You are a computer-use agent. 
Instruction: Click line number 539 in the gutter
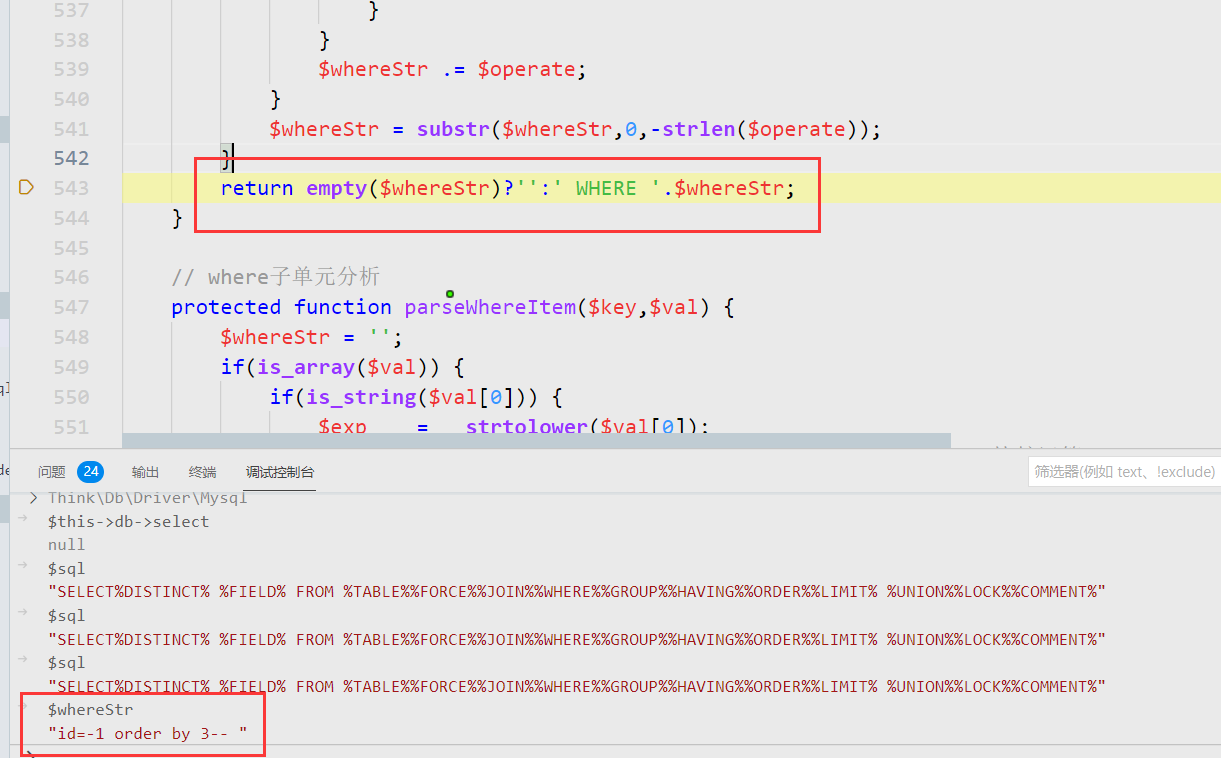click(70, 69)
